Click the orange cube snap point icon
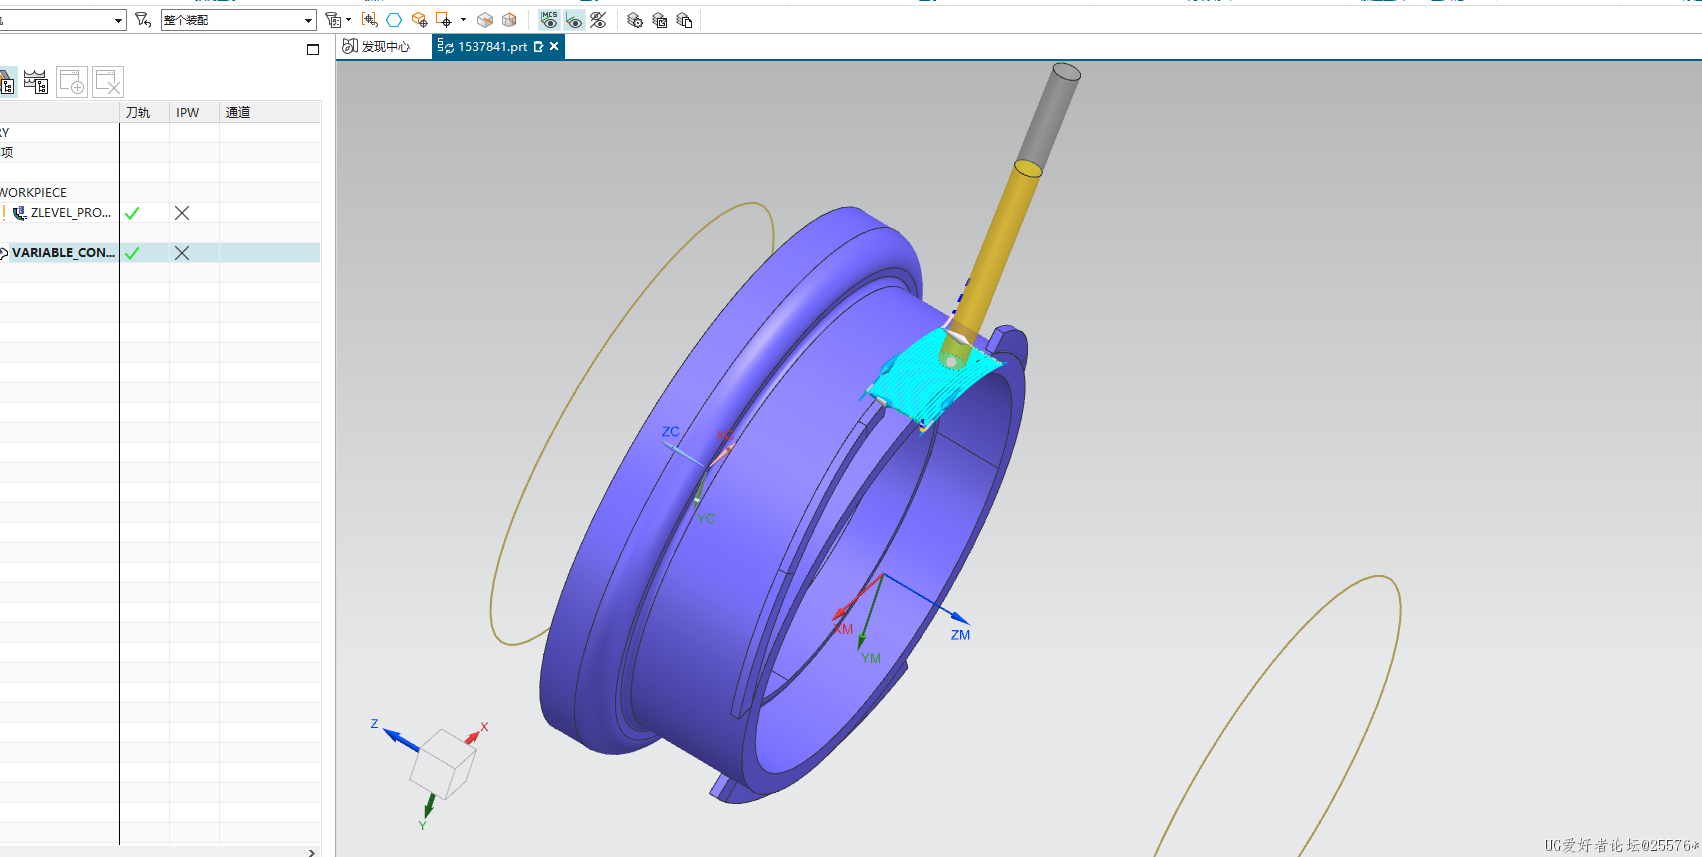 click(419, 20)
